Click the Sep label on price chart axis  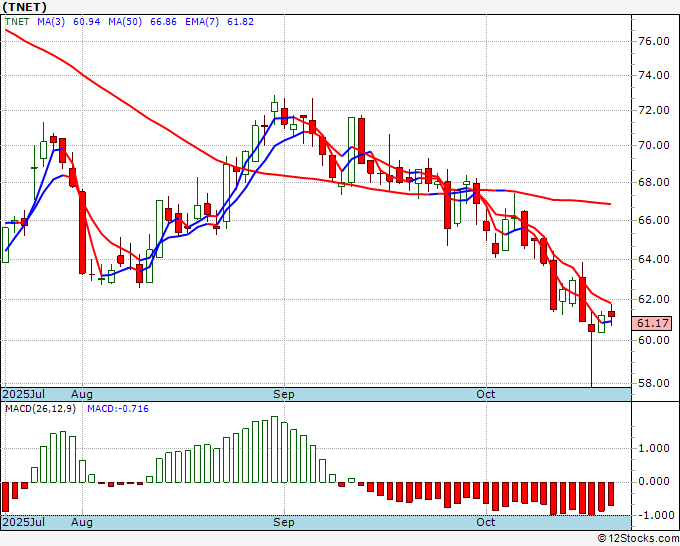tap(284, 394)
